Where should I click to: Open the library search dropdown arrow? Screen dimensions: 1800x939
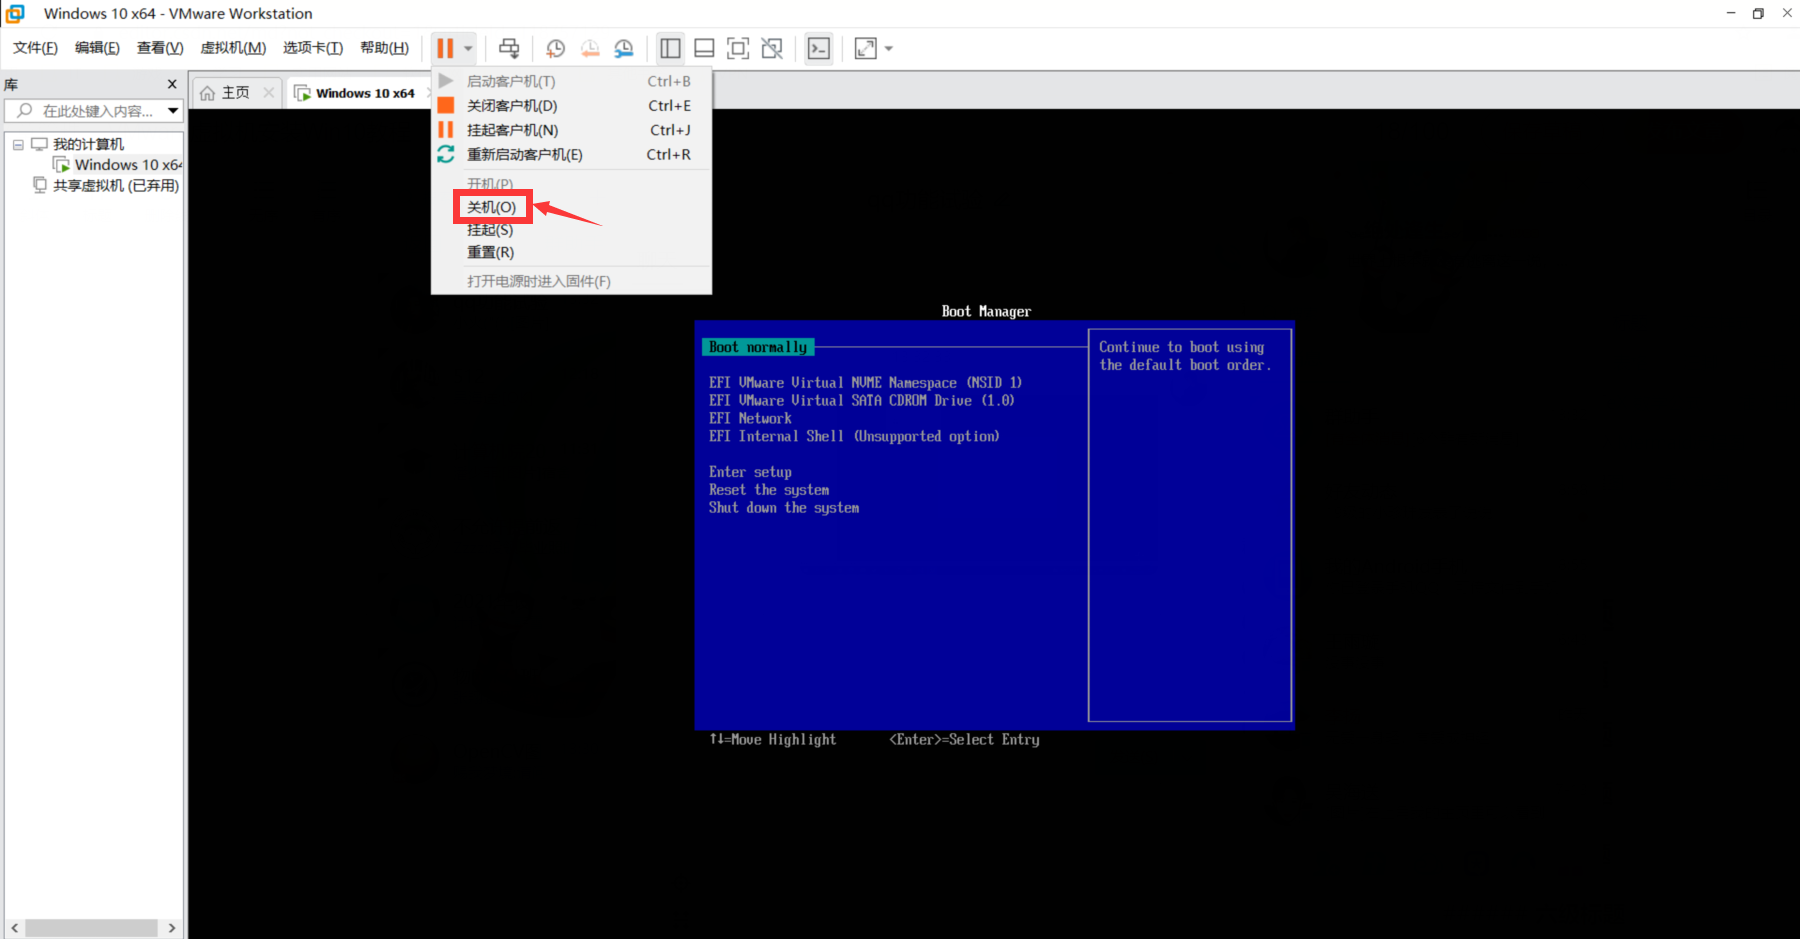pos(173,111)
